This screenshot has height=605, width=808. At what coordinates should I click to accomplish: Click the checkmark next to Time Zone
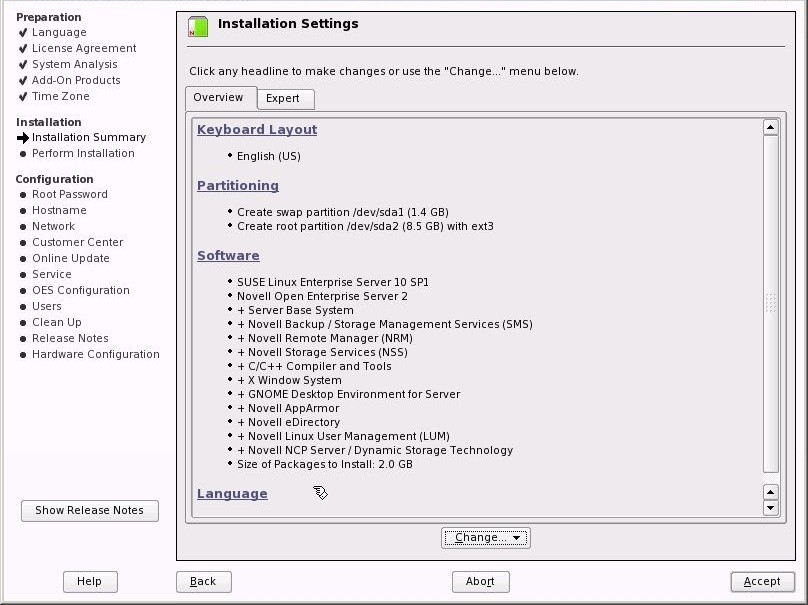click(x=23, y=96)
